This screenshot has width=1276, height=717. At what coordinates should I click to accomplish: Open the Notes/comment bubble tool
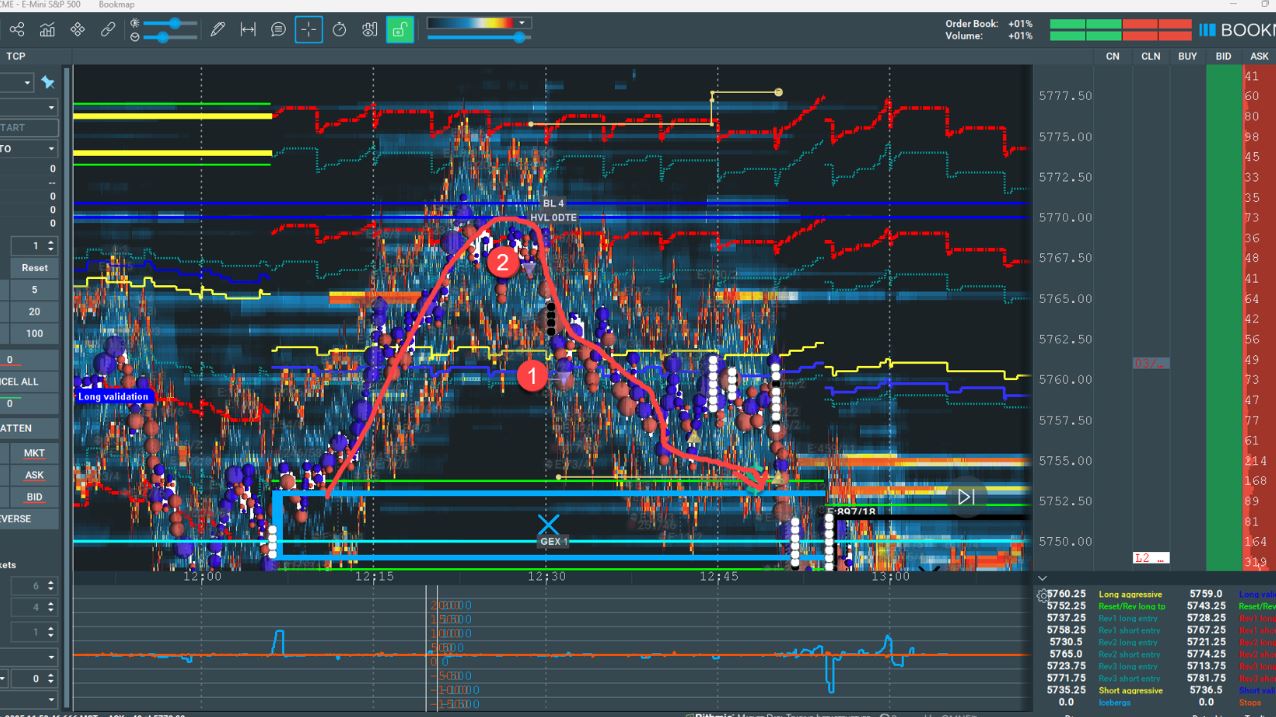(278, 29)
